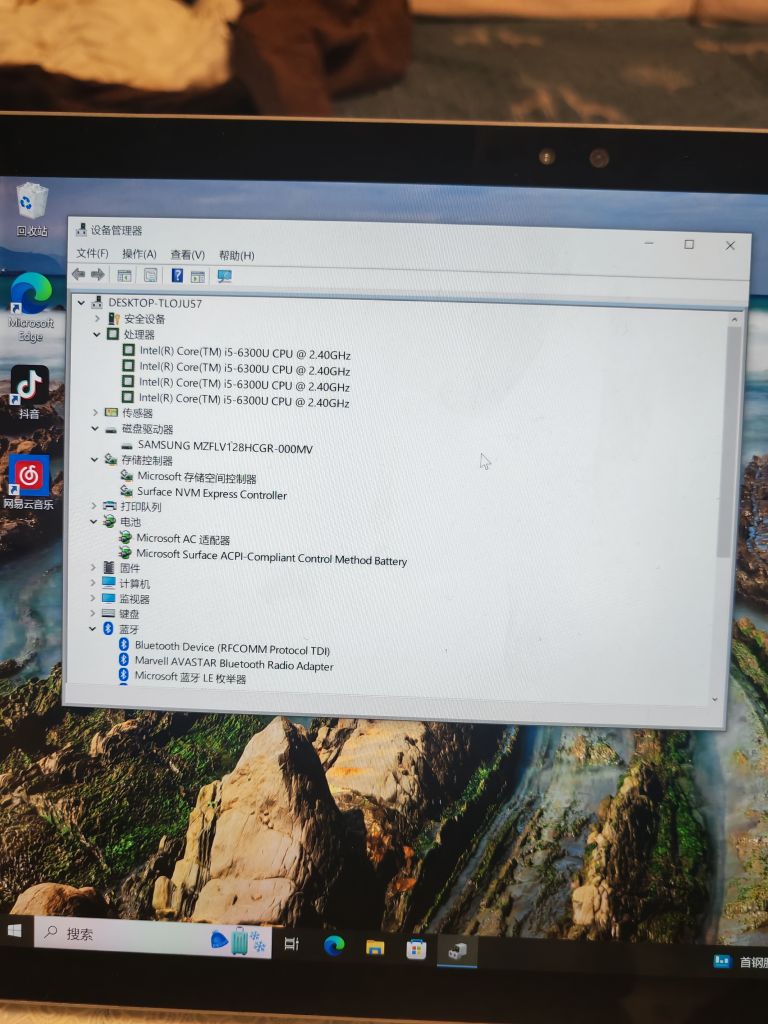Image resolution: width=768 pixels, height=1024 pixels.
Task: Collapse the 处理器 processors node
Action: [x=97, y=334]
